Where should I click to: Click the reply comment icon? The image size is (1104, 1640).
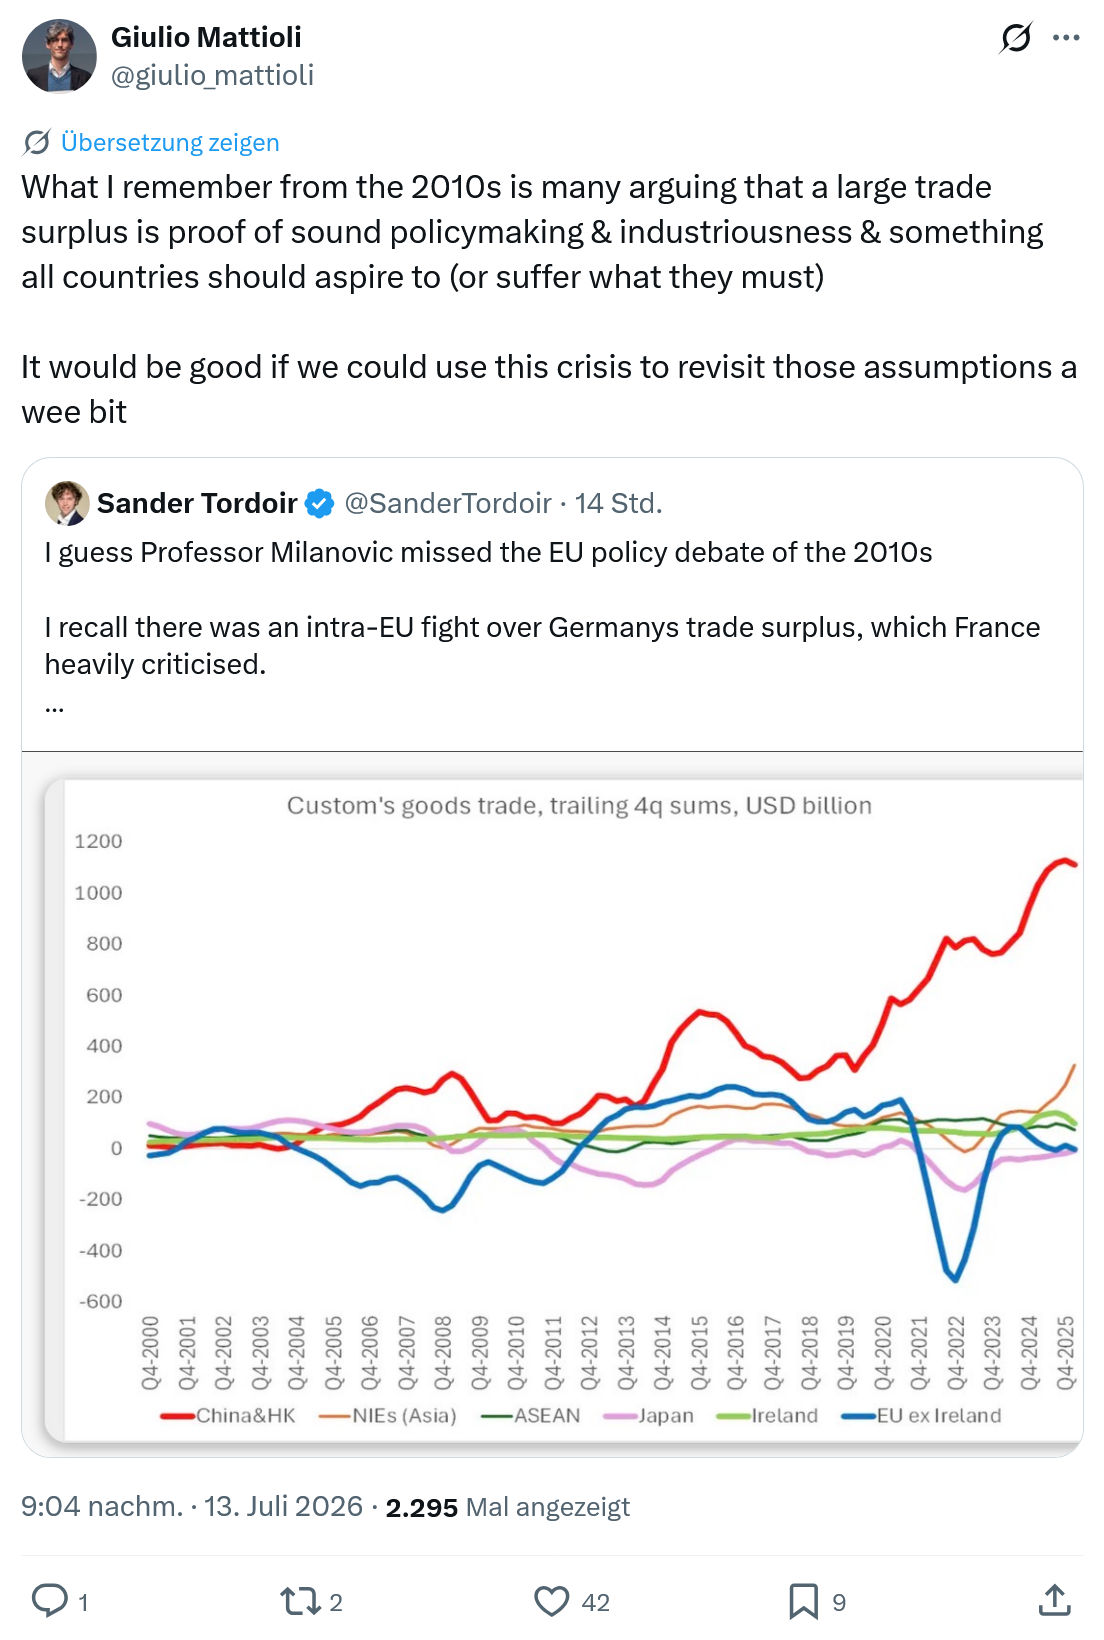point(50,1601)
